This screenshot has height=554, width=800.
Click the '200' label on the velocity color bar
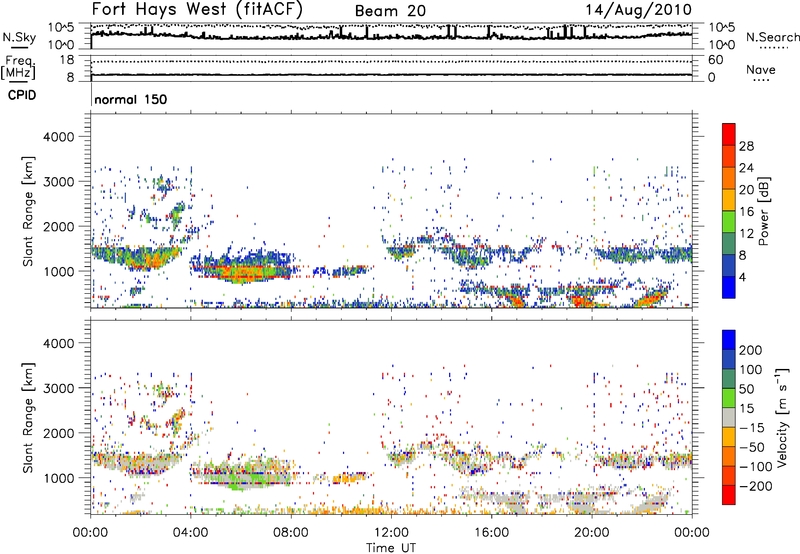point(751,350)
